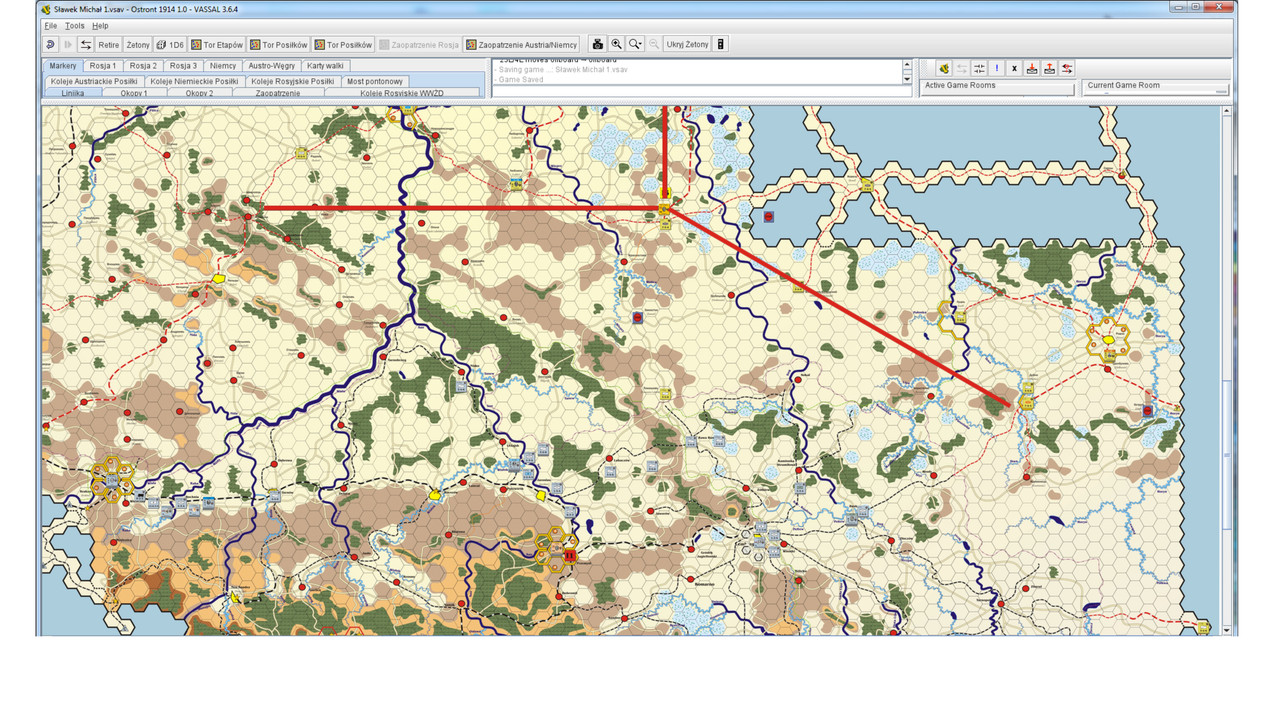This screenshot has width=1280, height=705.
Task: Open the Help menu
Action: (100, 25)
